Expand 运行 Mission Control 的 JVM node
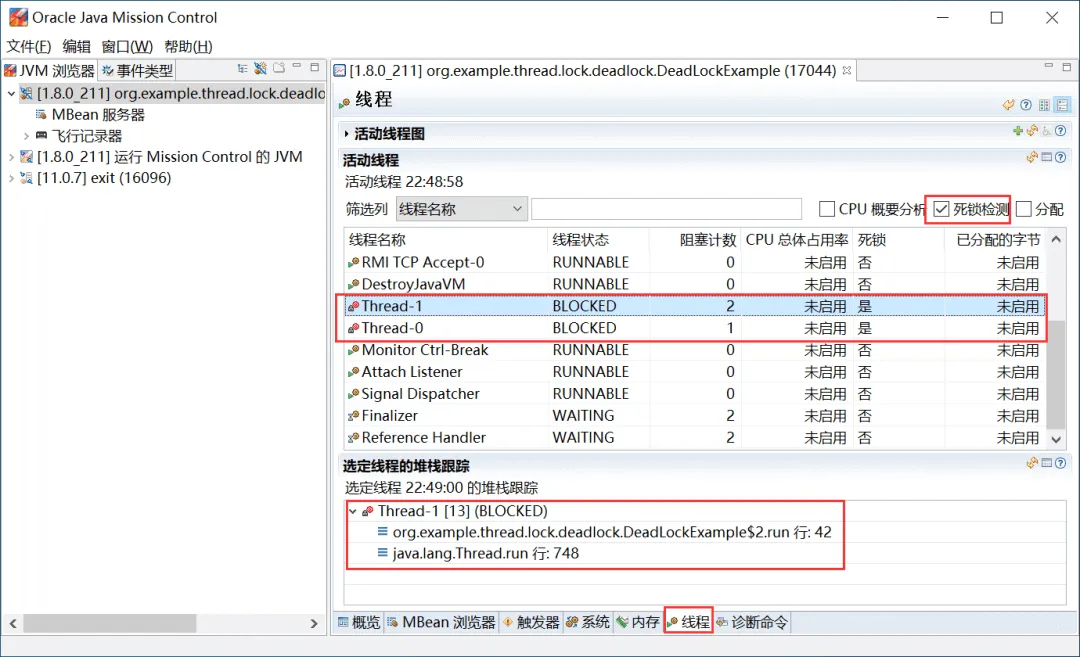 coord(12,157)
